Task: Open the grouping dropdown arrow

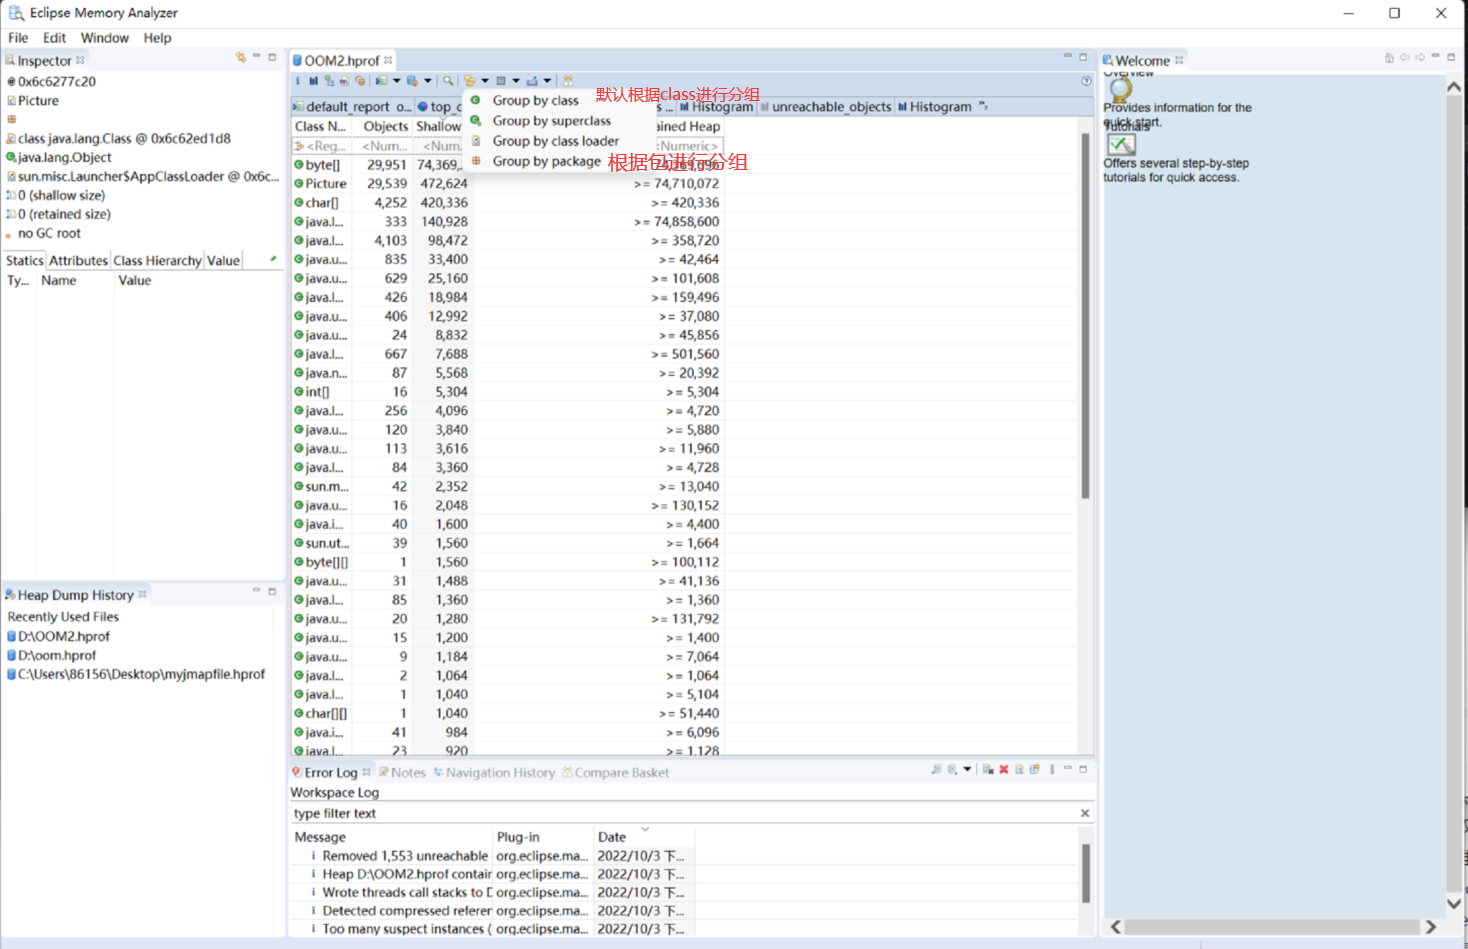Action: tap(485, 81)
